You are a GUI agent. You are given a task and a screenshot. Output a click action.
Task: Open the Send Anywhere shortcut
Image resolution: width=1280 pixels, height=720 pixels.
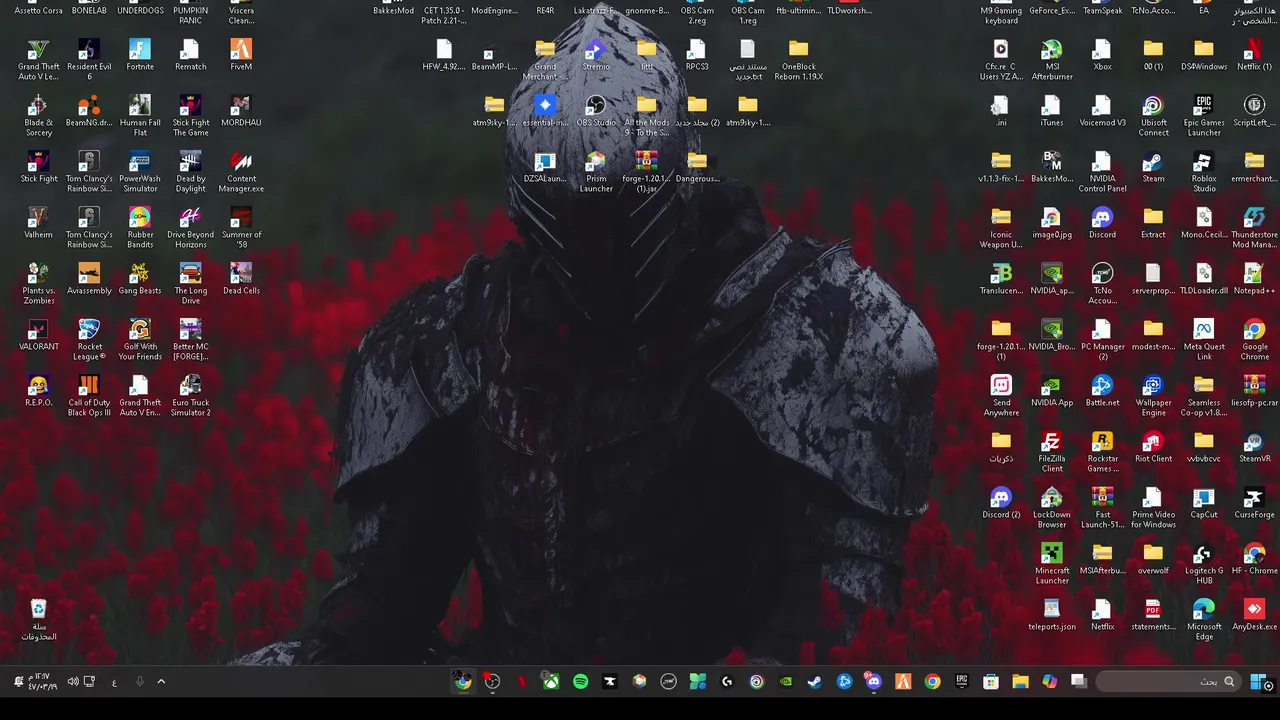point(1001,396)
